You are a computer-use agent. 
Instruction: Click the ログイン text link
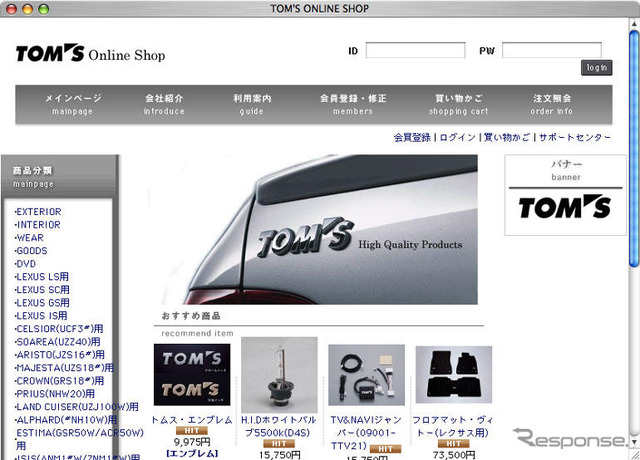tap(458, 138)
